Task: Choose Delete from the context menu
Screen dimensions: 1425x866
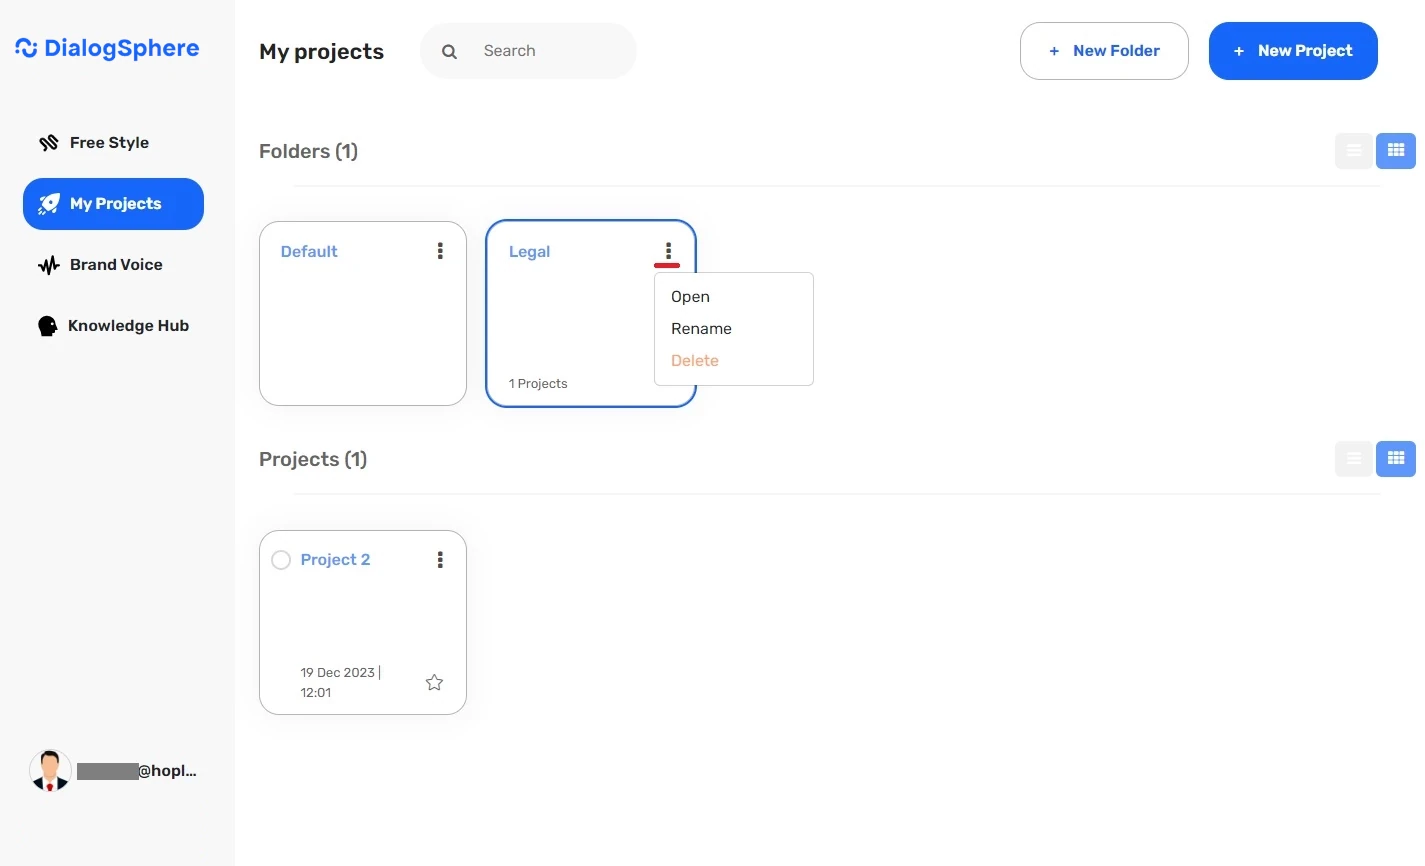Action: click(695, 361)
